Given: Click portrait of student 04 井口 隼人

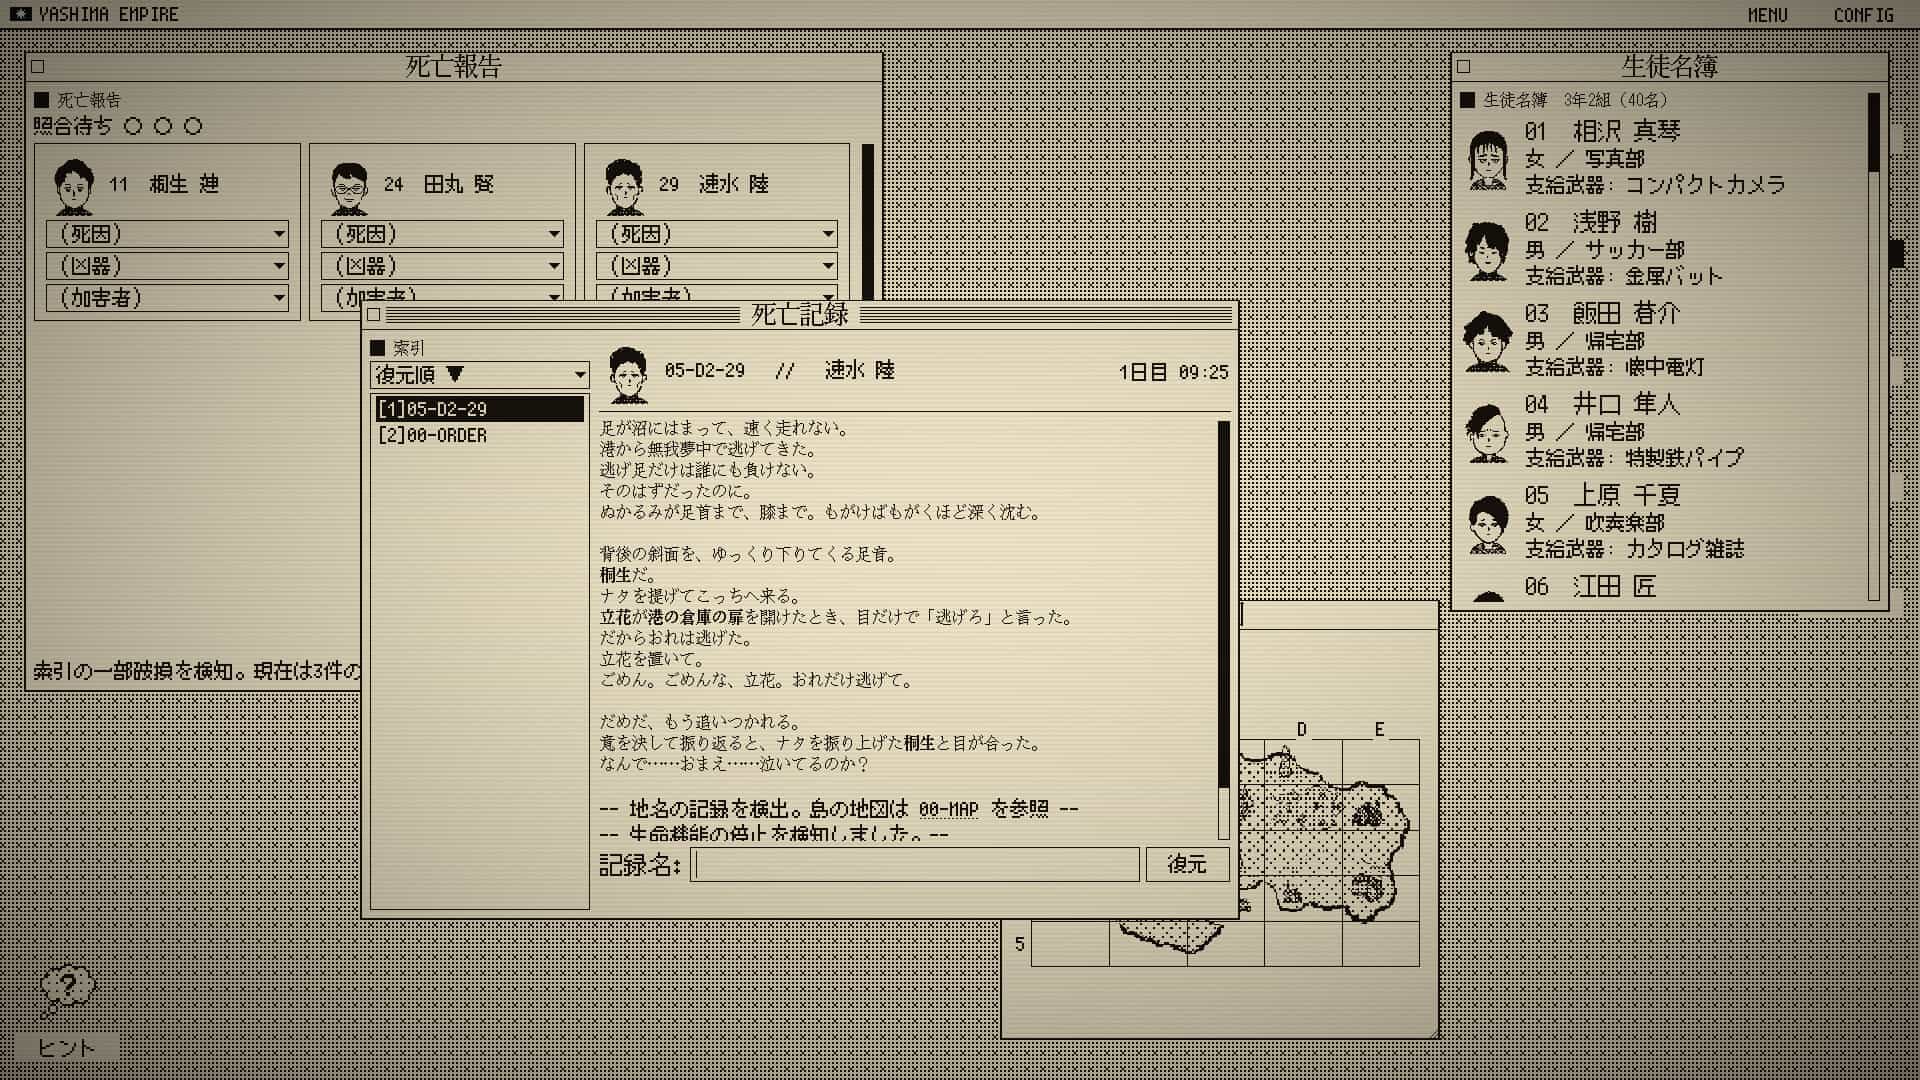Looking at the screenshot, I should coord(1488,432).
